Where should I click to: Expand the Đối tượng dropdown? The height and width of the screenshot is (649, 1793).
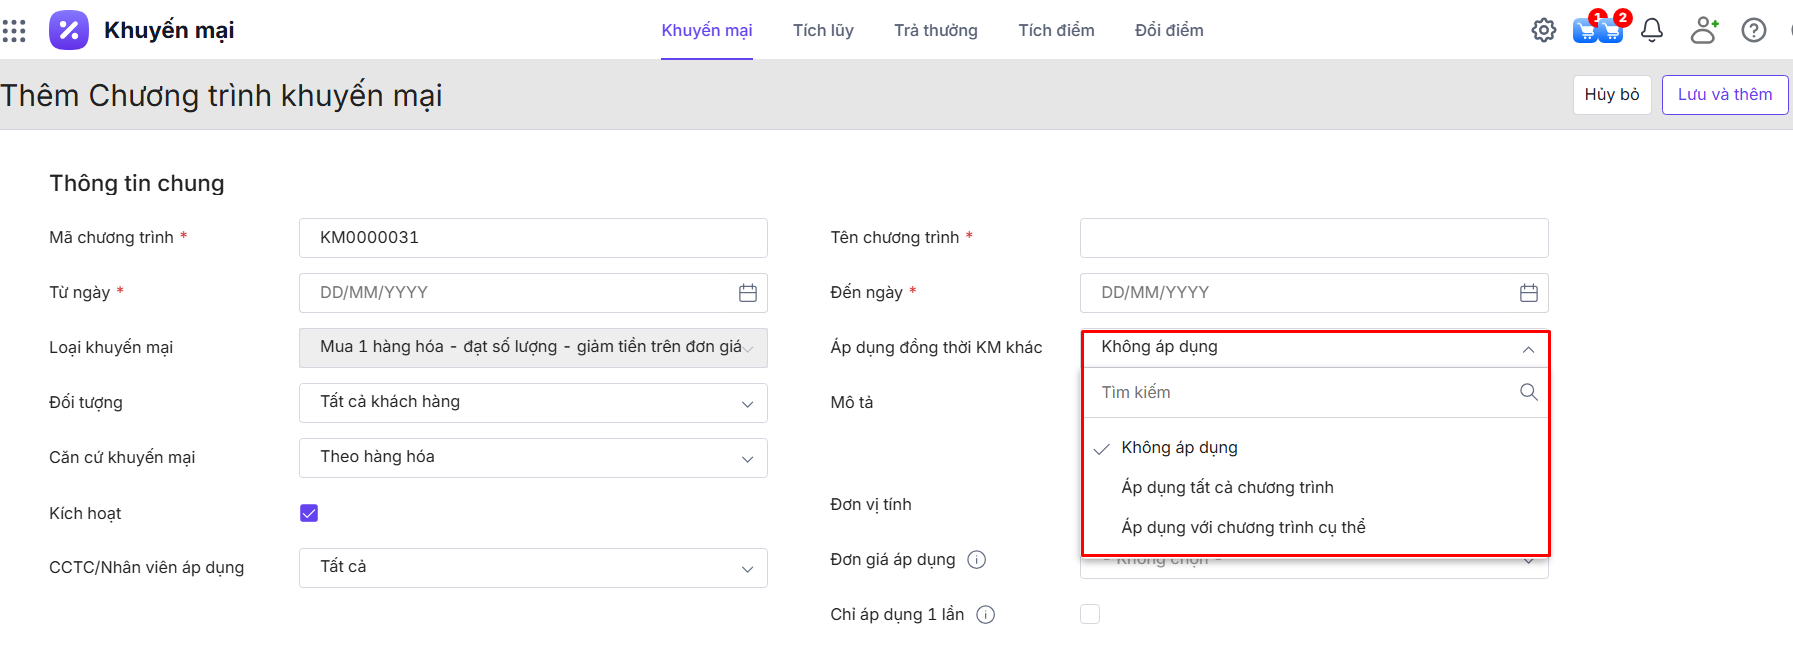pos(533,403)
